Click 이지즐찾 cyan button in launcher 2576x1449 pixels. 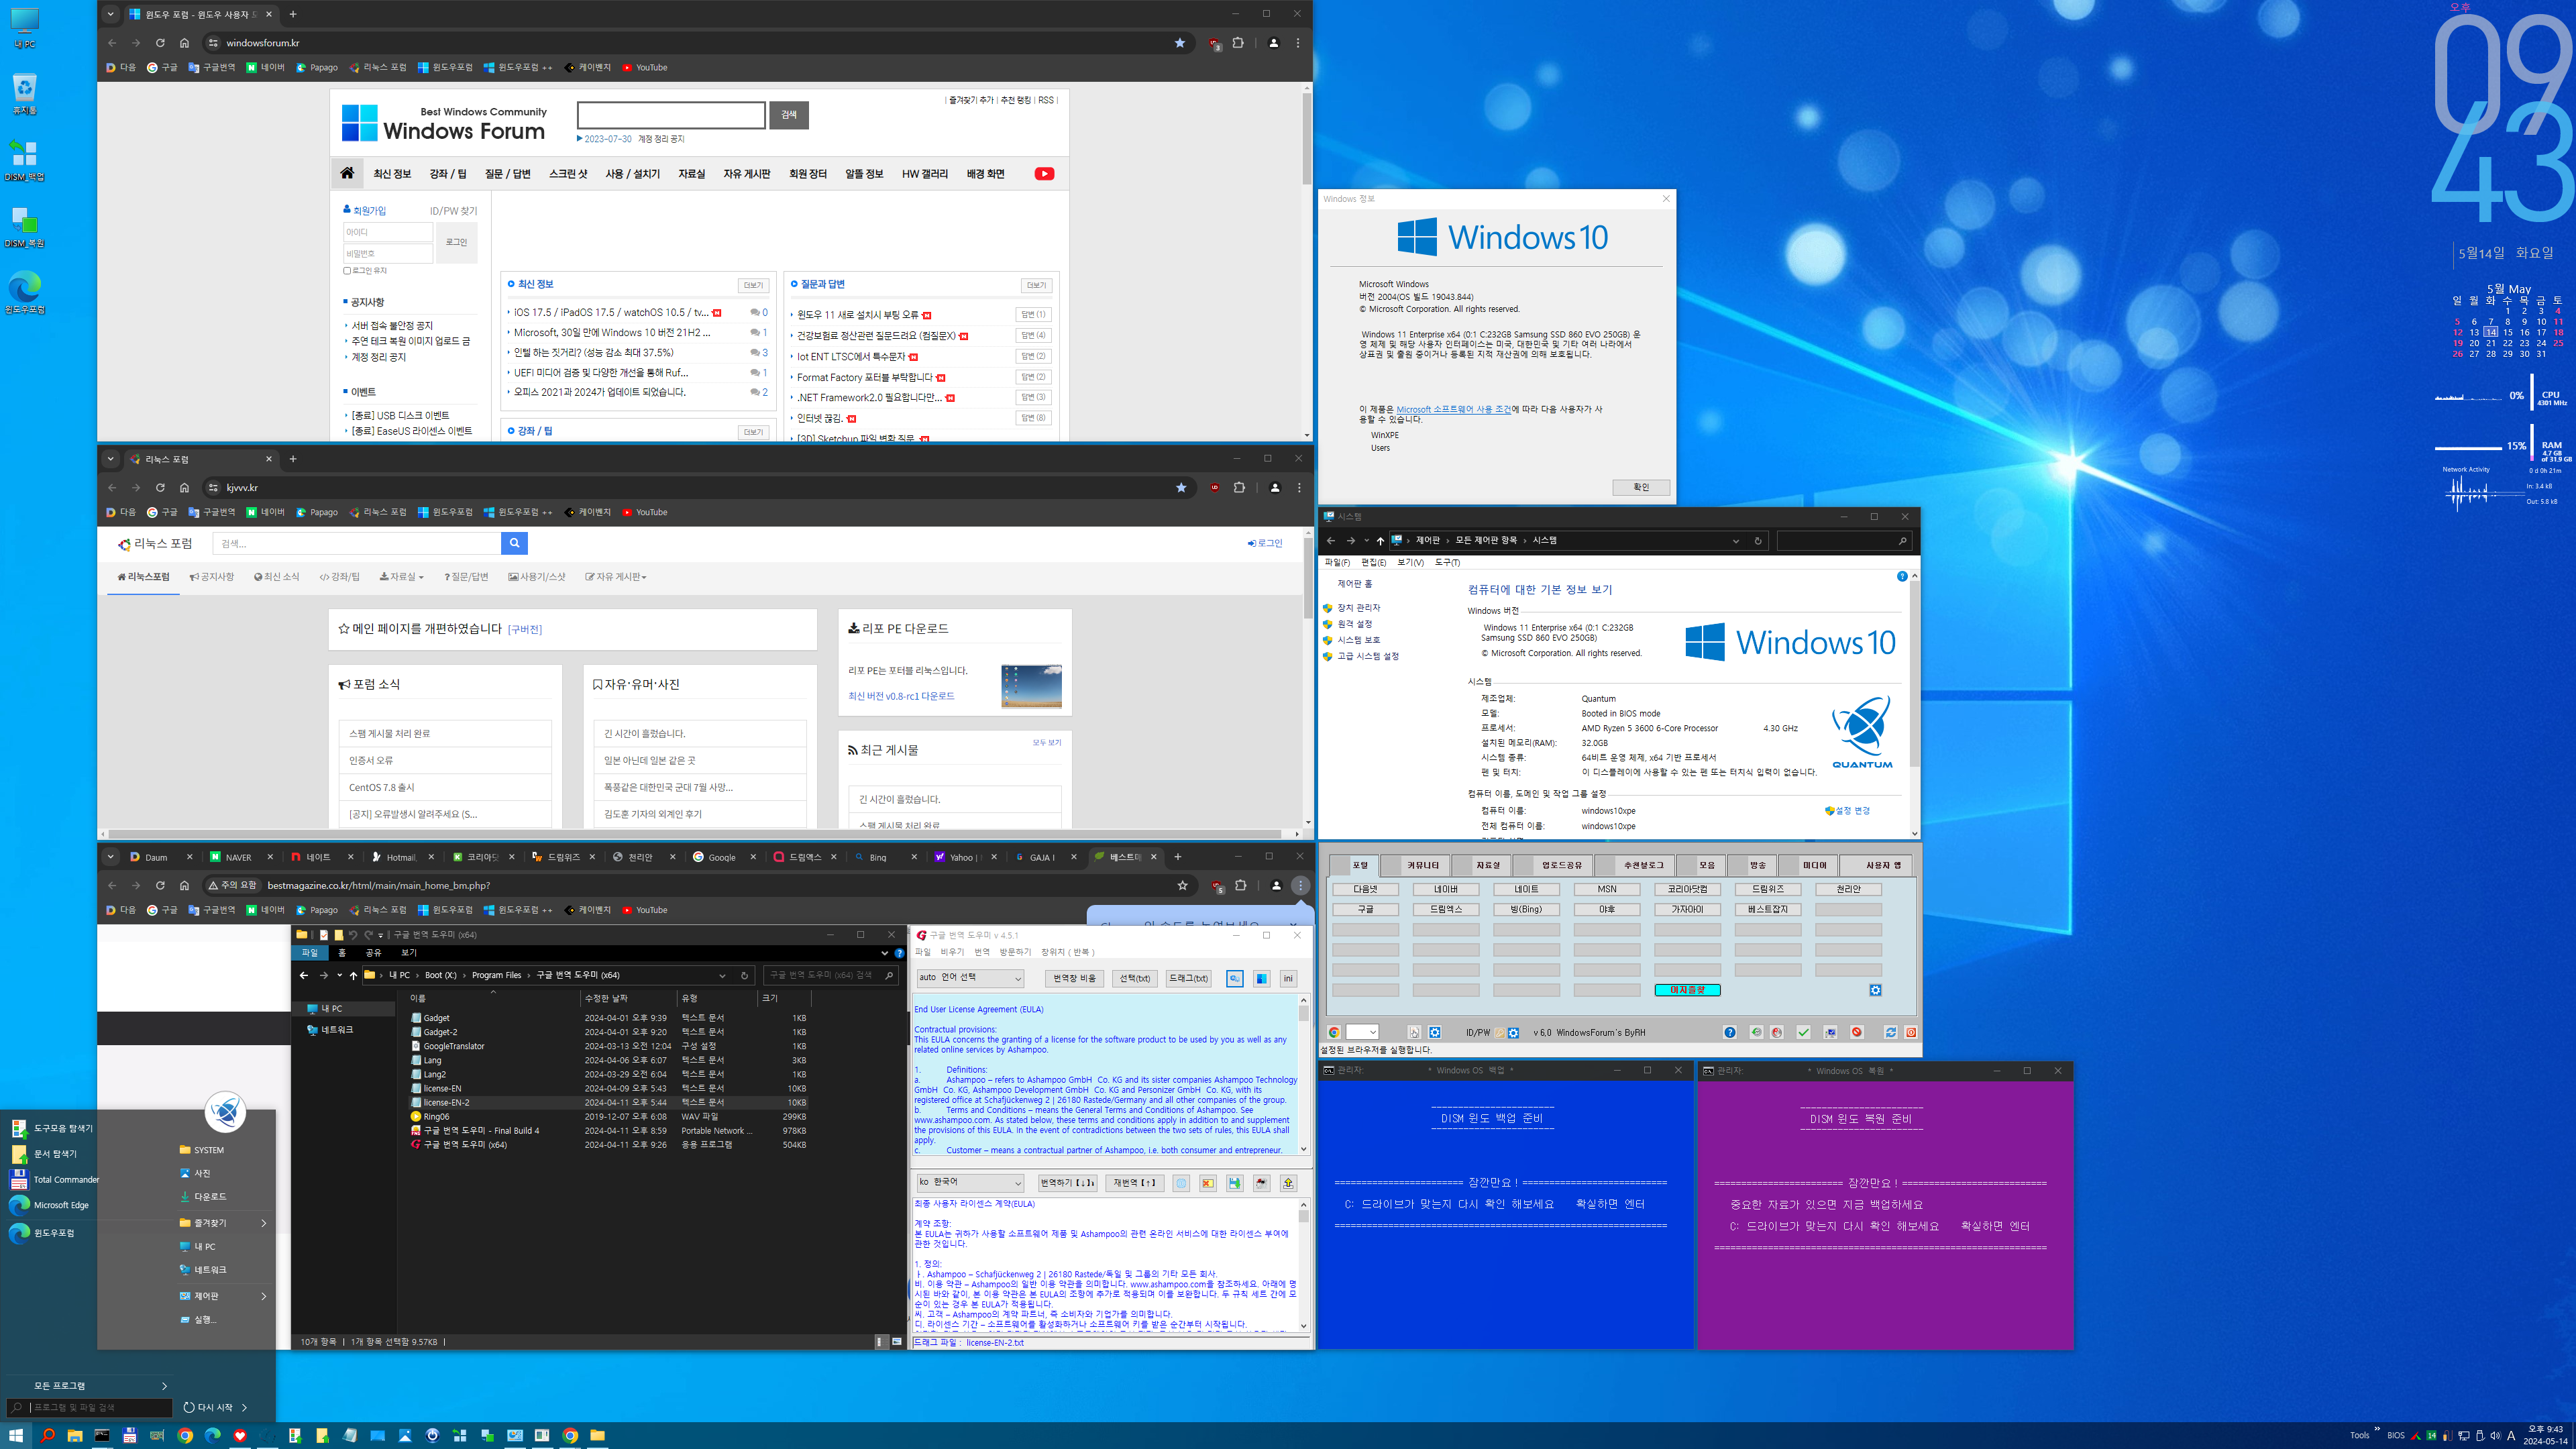tap(1687, 990)
